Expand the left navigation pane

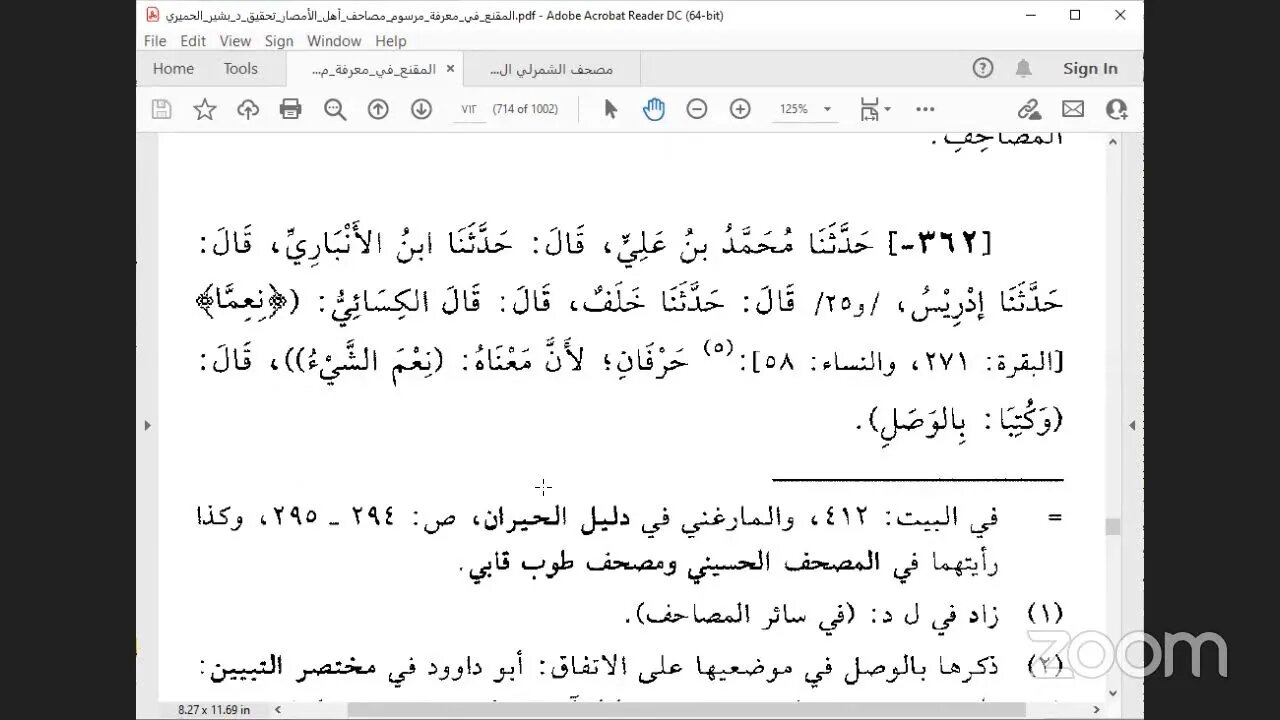click(147, 425)
